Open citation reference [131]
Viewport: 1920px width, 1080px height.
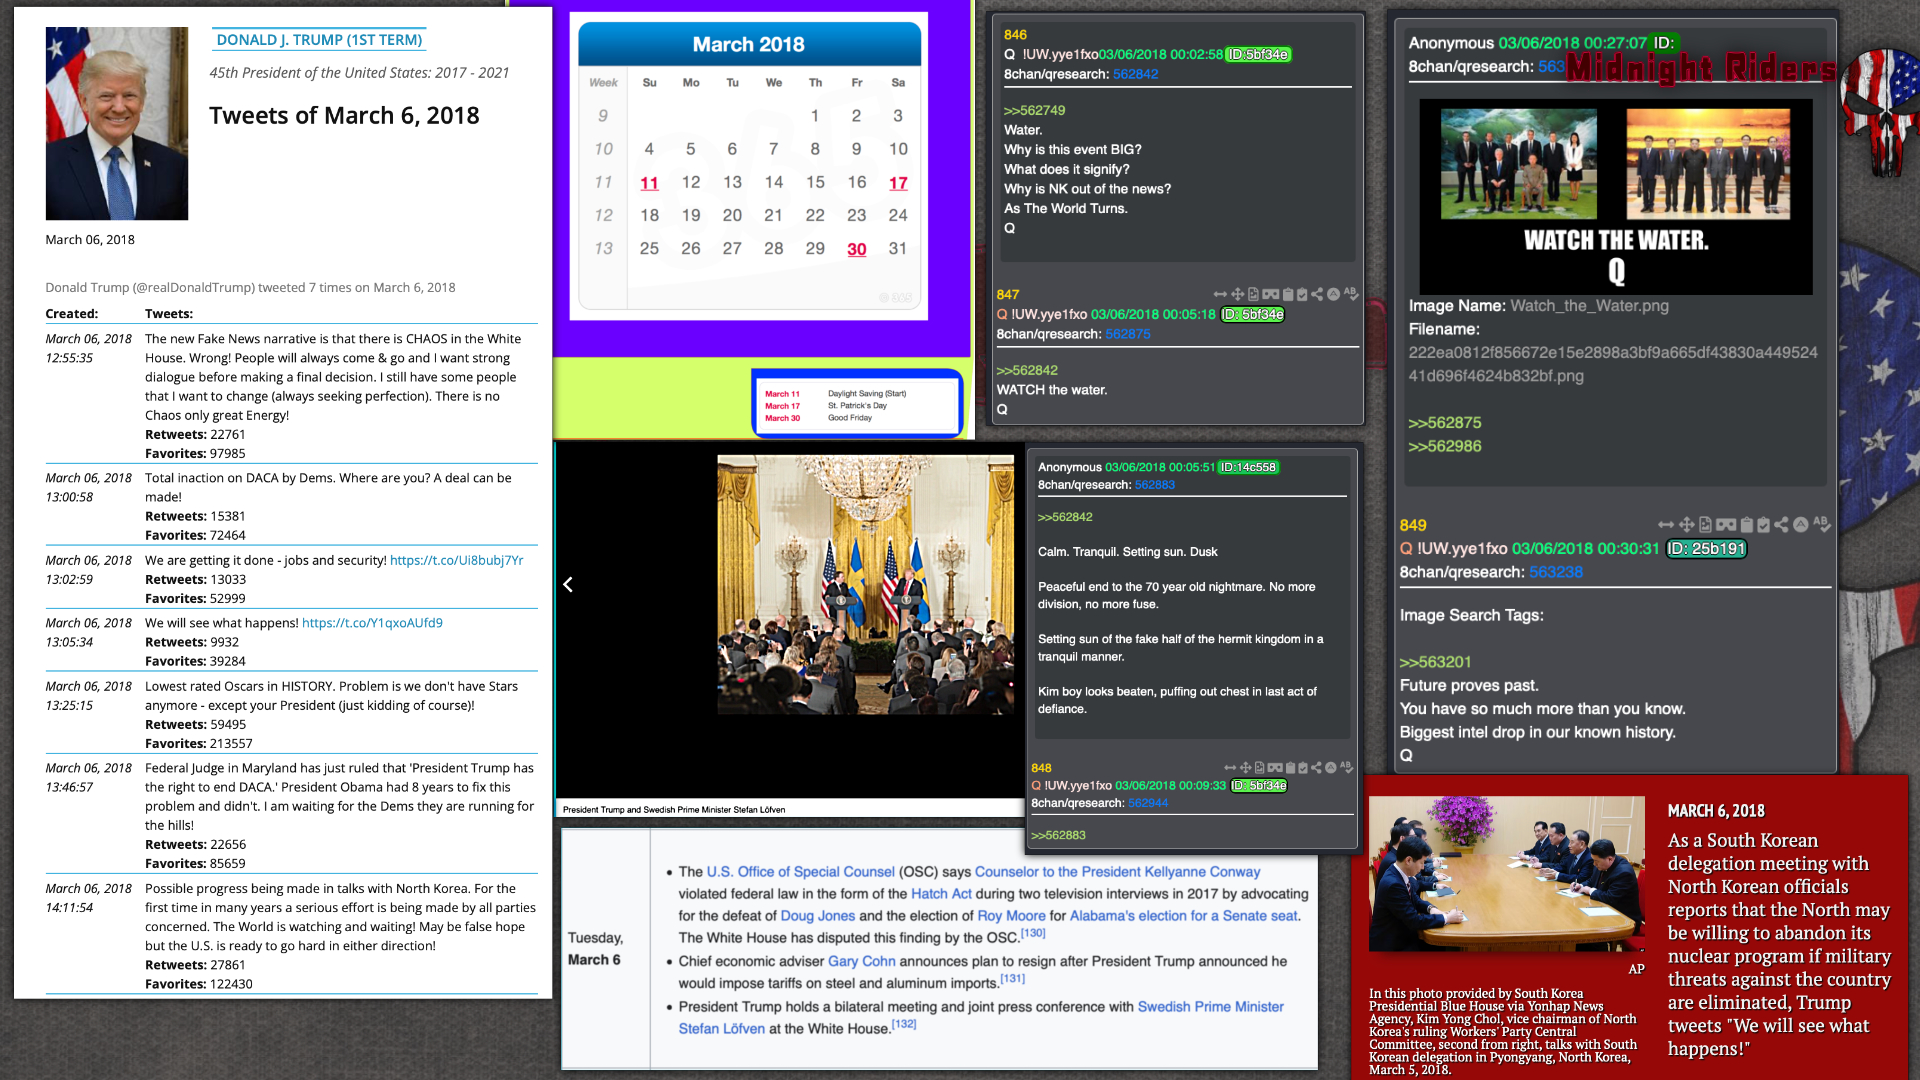tap(1012, 979)
